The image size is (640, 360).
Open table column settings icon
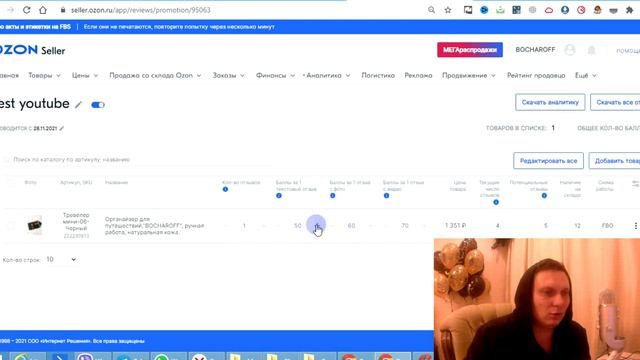coord(636,184)
